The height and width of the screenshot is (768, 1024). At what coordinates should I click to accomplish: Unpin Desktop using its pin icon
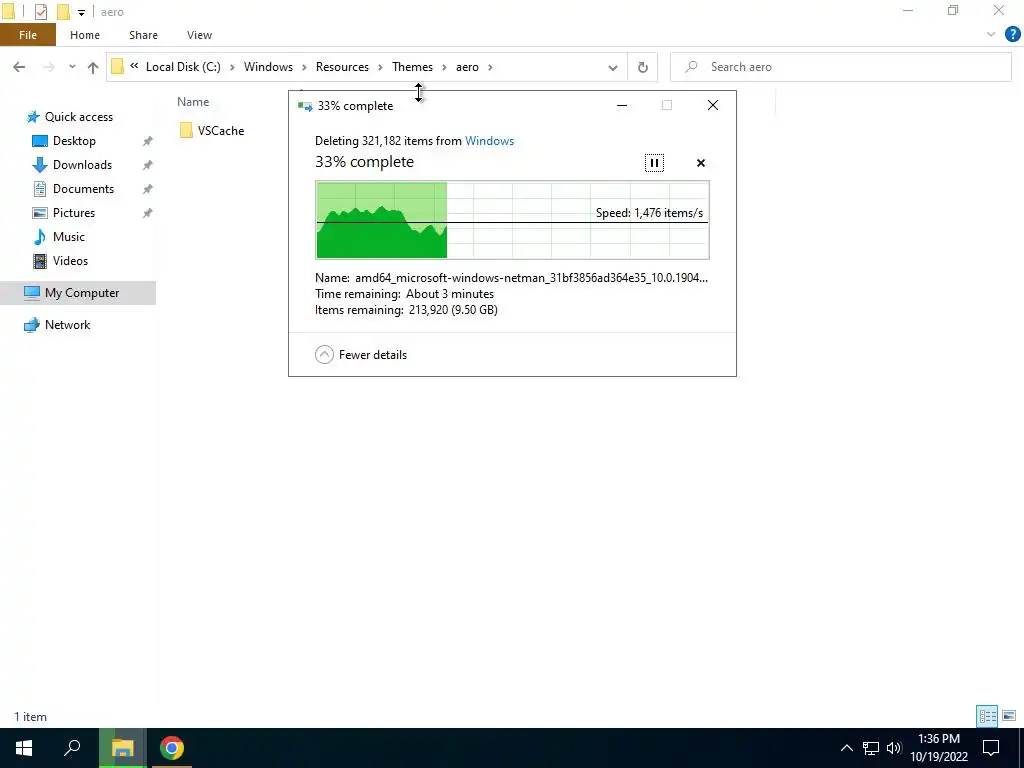click(x=148, y=141)
